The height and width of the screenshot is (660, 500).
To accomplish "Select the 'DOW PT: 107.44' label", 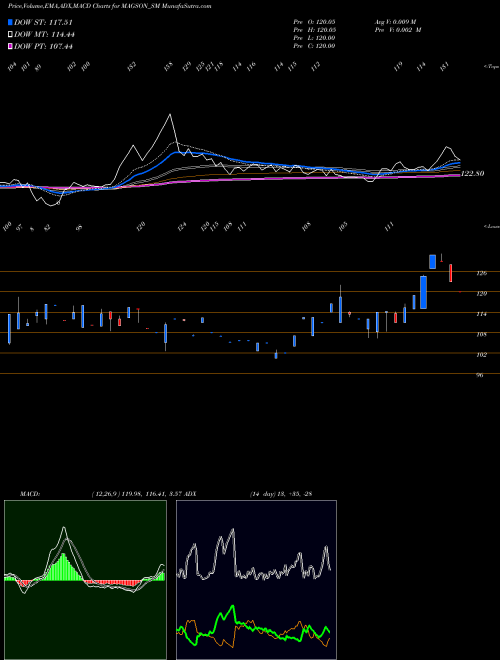I will [x=43, y=46].
